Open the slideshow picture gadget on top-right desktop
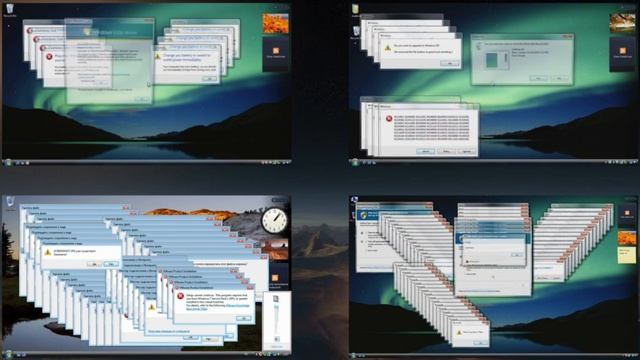Screen dimensions: 640x360 point(622,23)
